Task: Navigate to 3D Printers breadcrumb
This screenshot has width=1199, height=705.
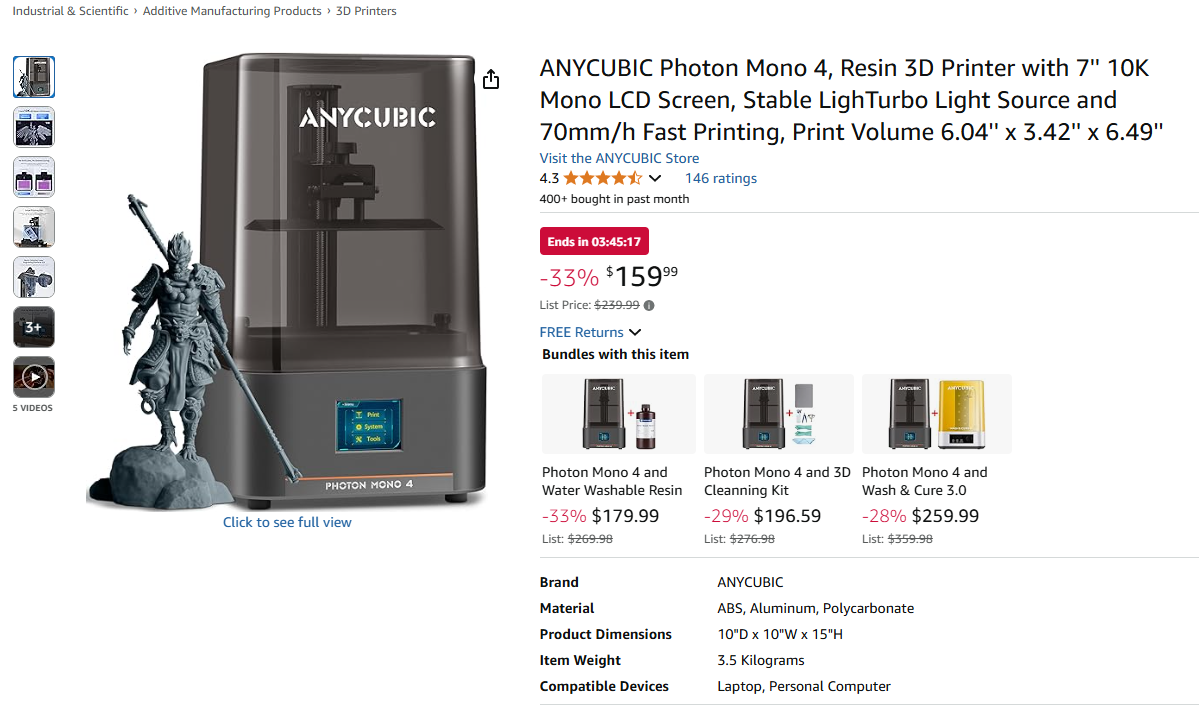Action: coord(366,11)
